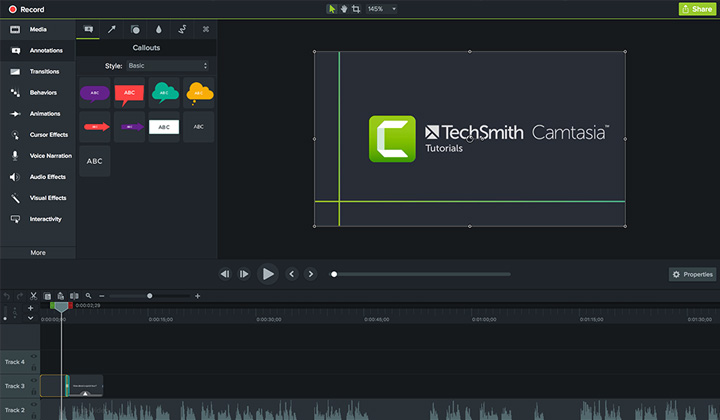Pick the small plain ABC text callout
This screenshot has height=420, width=720.
tap(199, 127)
